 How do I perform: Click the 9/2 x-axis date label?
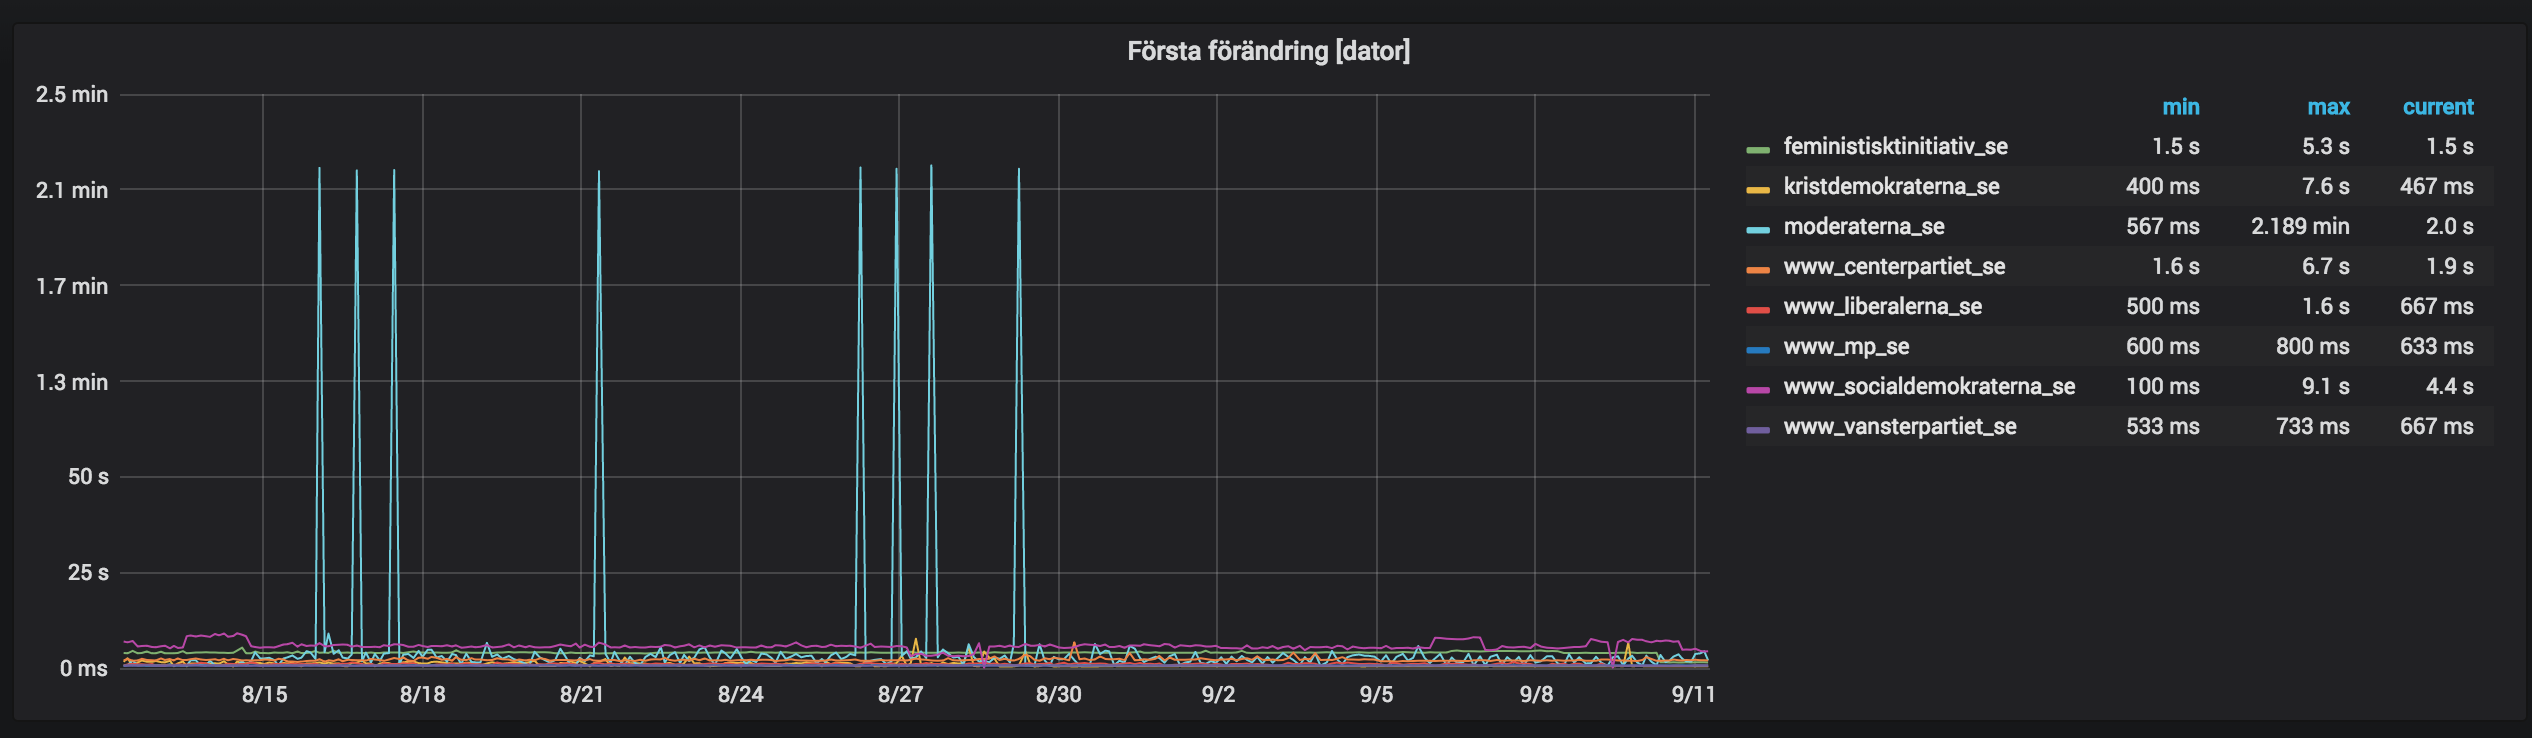tap(1218, 695)
